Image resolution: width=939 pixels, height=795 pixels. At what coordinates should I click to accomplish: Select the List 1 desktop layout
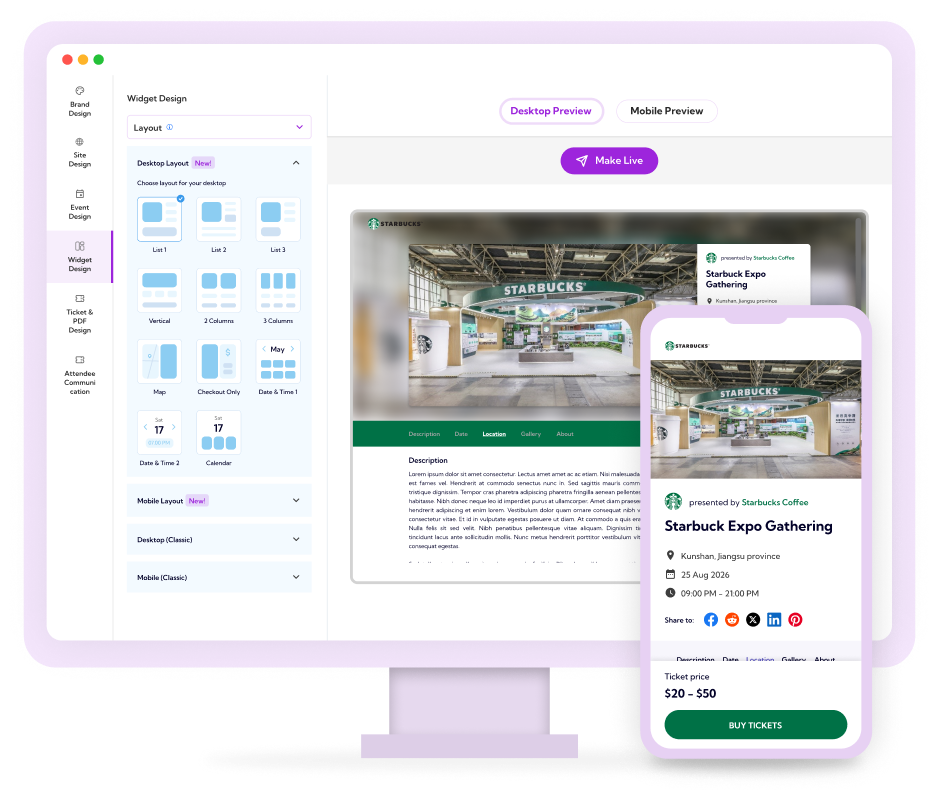coord(159,219)
